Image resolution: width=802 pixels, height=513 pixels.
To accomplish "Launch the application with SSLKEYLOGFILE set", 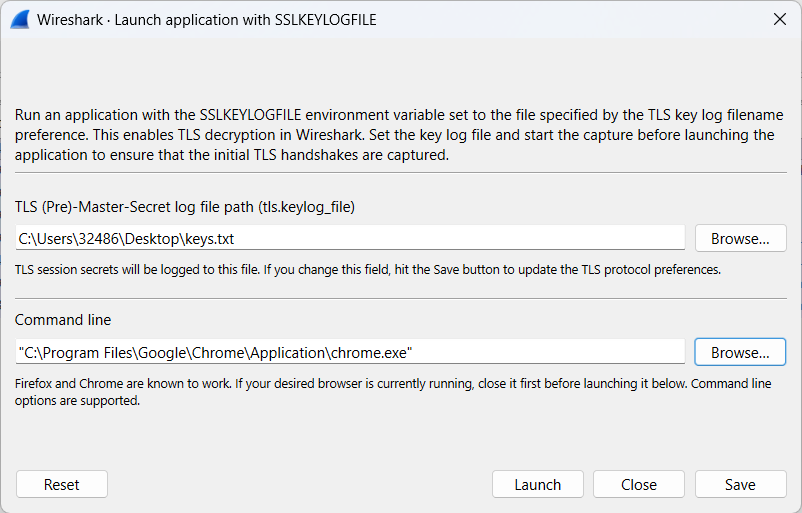I will 537,484.
